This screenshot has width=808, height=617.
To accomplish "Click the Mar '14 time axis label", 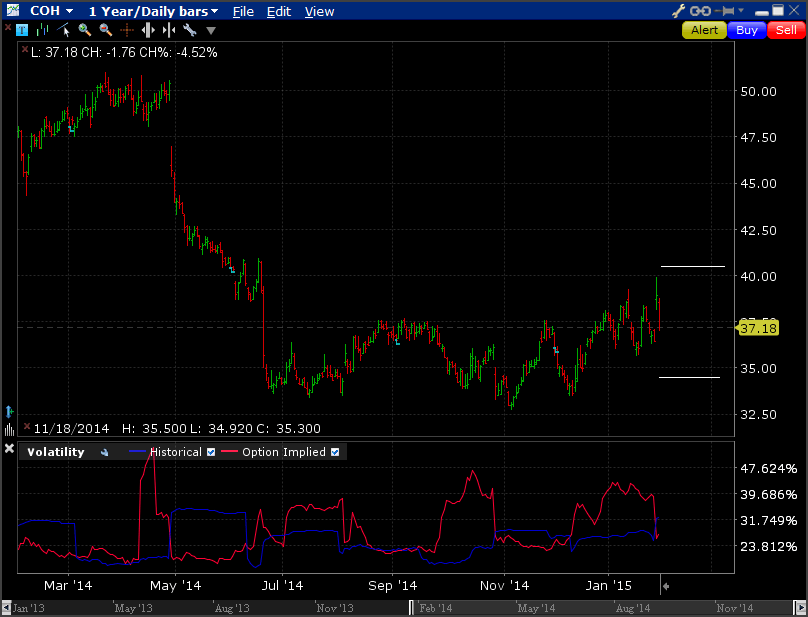I will 68,586.
